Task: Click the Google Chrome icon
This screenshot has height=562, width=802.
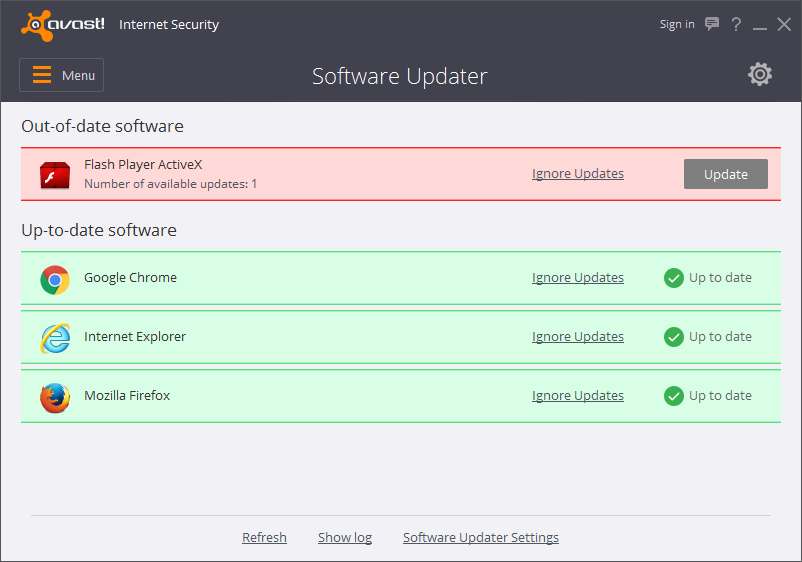Action: tap(55, 280)
